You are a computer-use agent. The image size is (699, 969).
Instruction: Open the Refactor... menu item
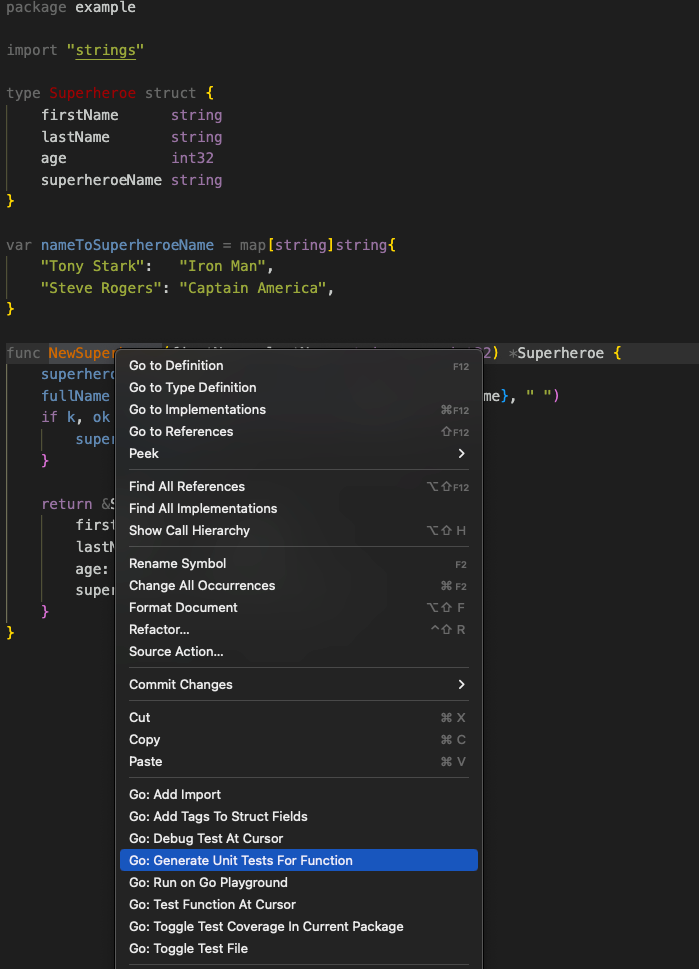click(159, 630)
